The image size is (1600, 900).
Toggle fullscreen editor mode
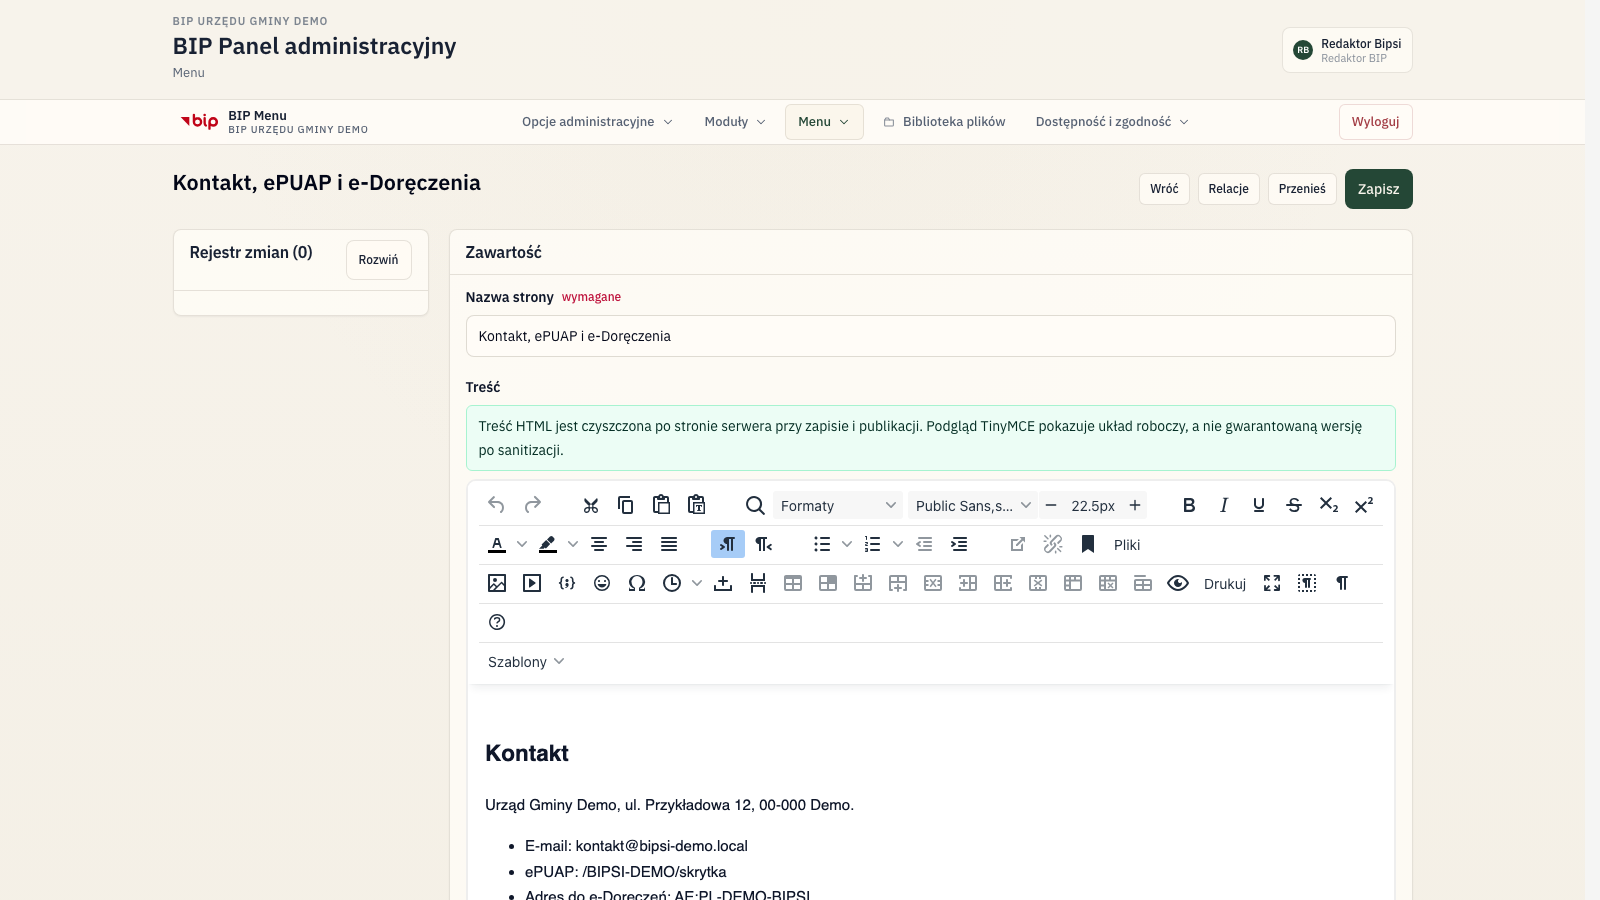click(x=1272, y=583)
